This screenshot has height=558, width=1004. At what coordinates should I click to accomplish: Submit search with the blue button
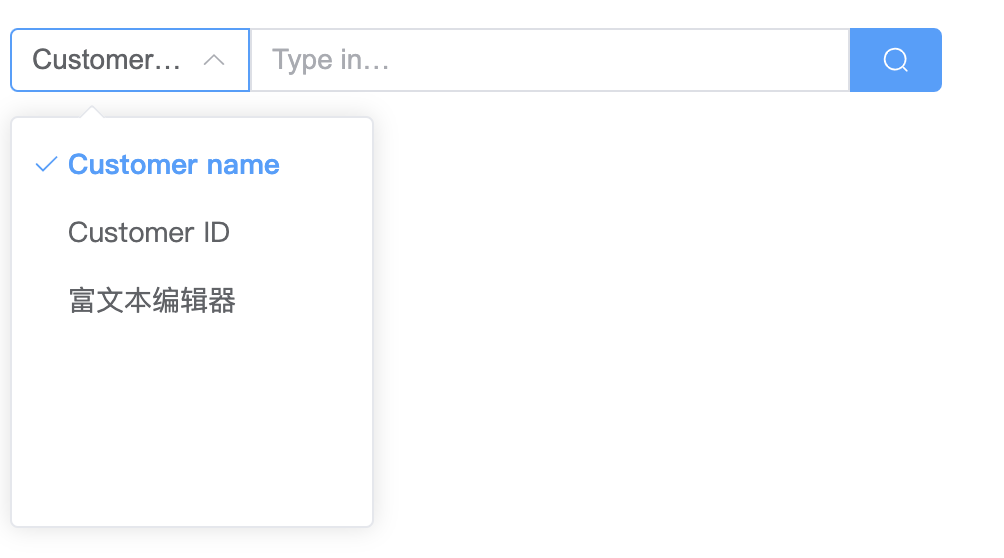tap(895, 60)
